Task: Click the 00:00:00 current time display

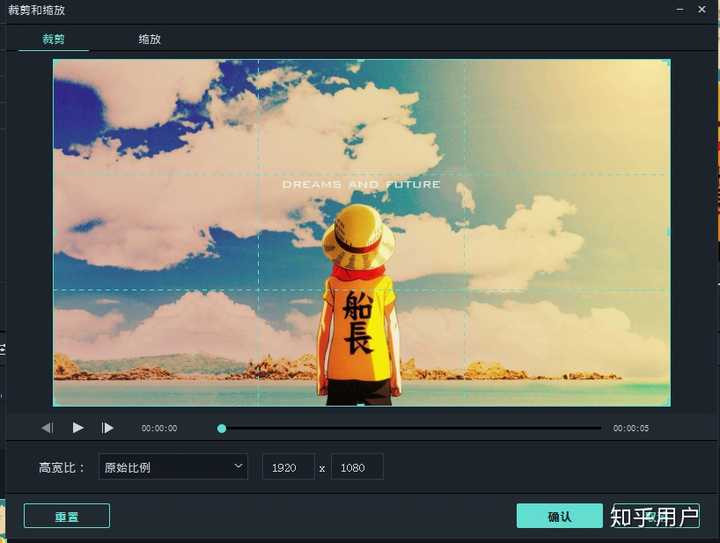Action: [159, 428]
